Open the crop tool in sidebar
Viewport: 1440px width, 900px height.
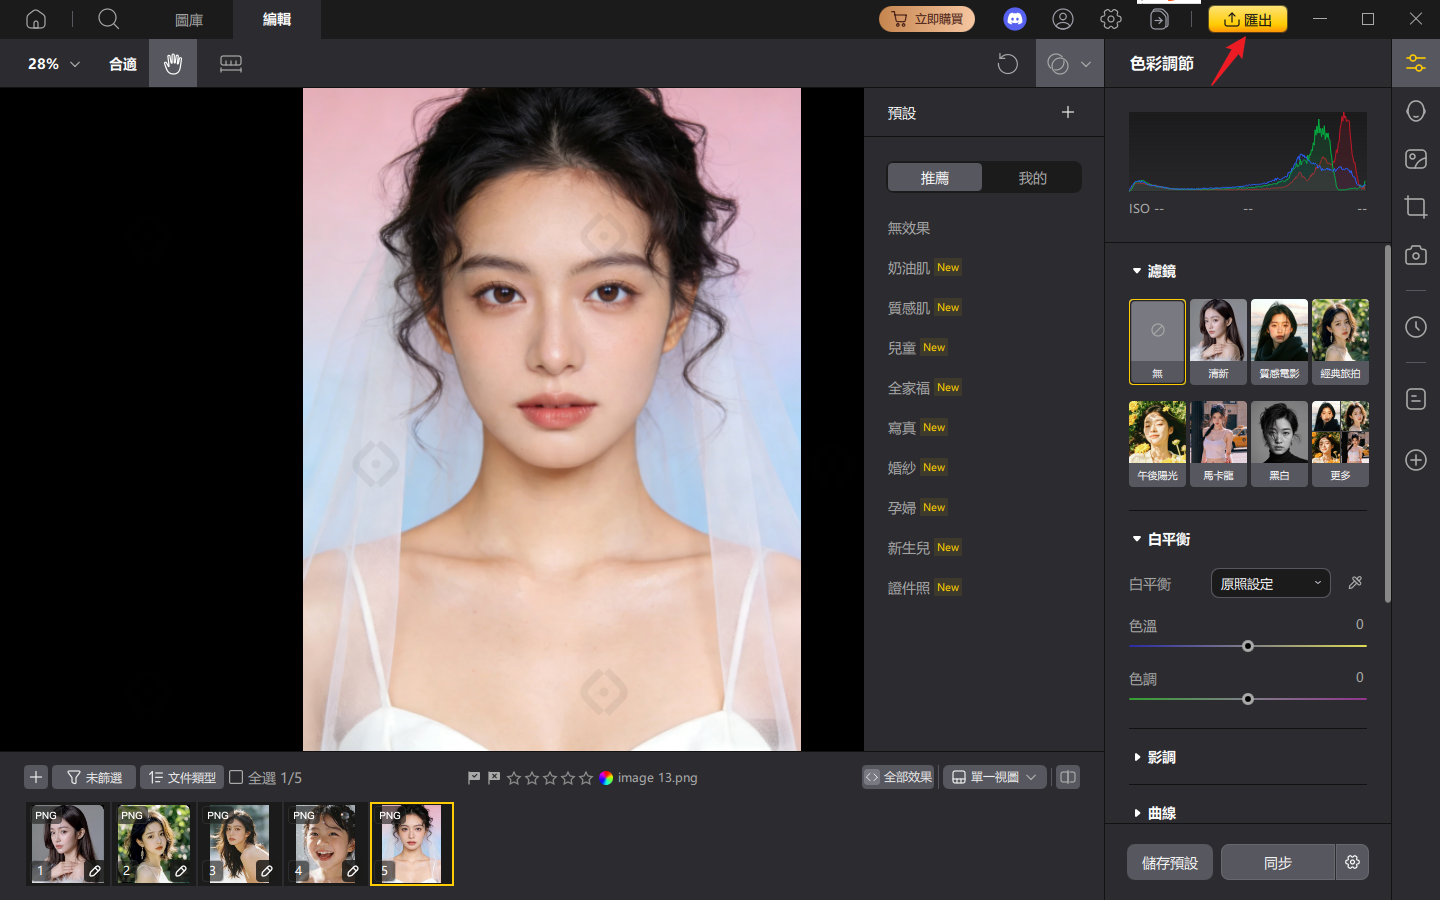(x=1415, y=207)
